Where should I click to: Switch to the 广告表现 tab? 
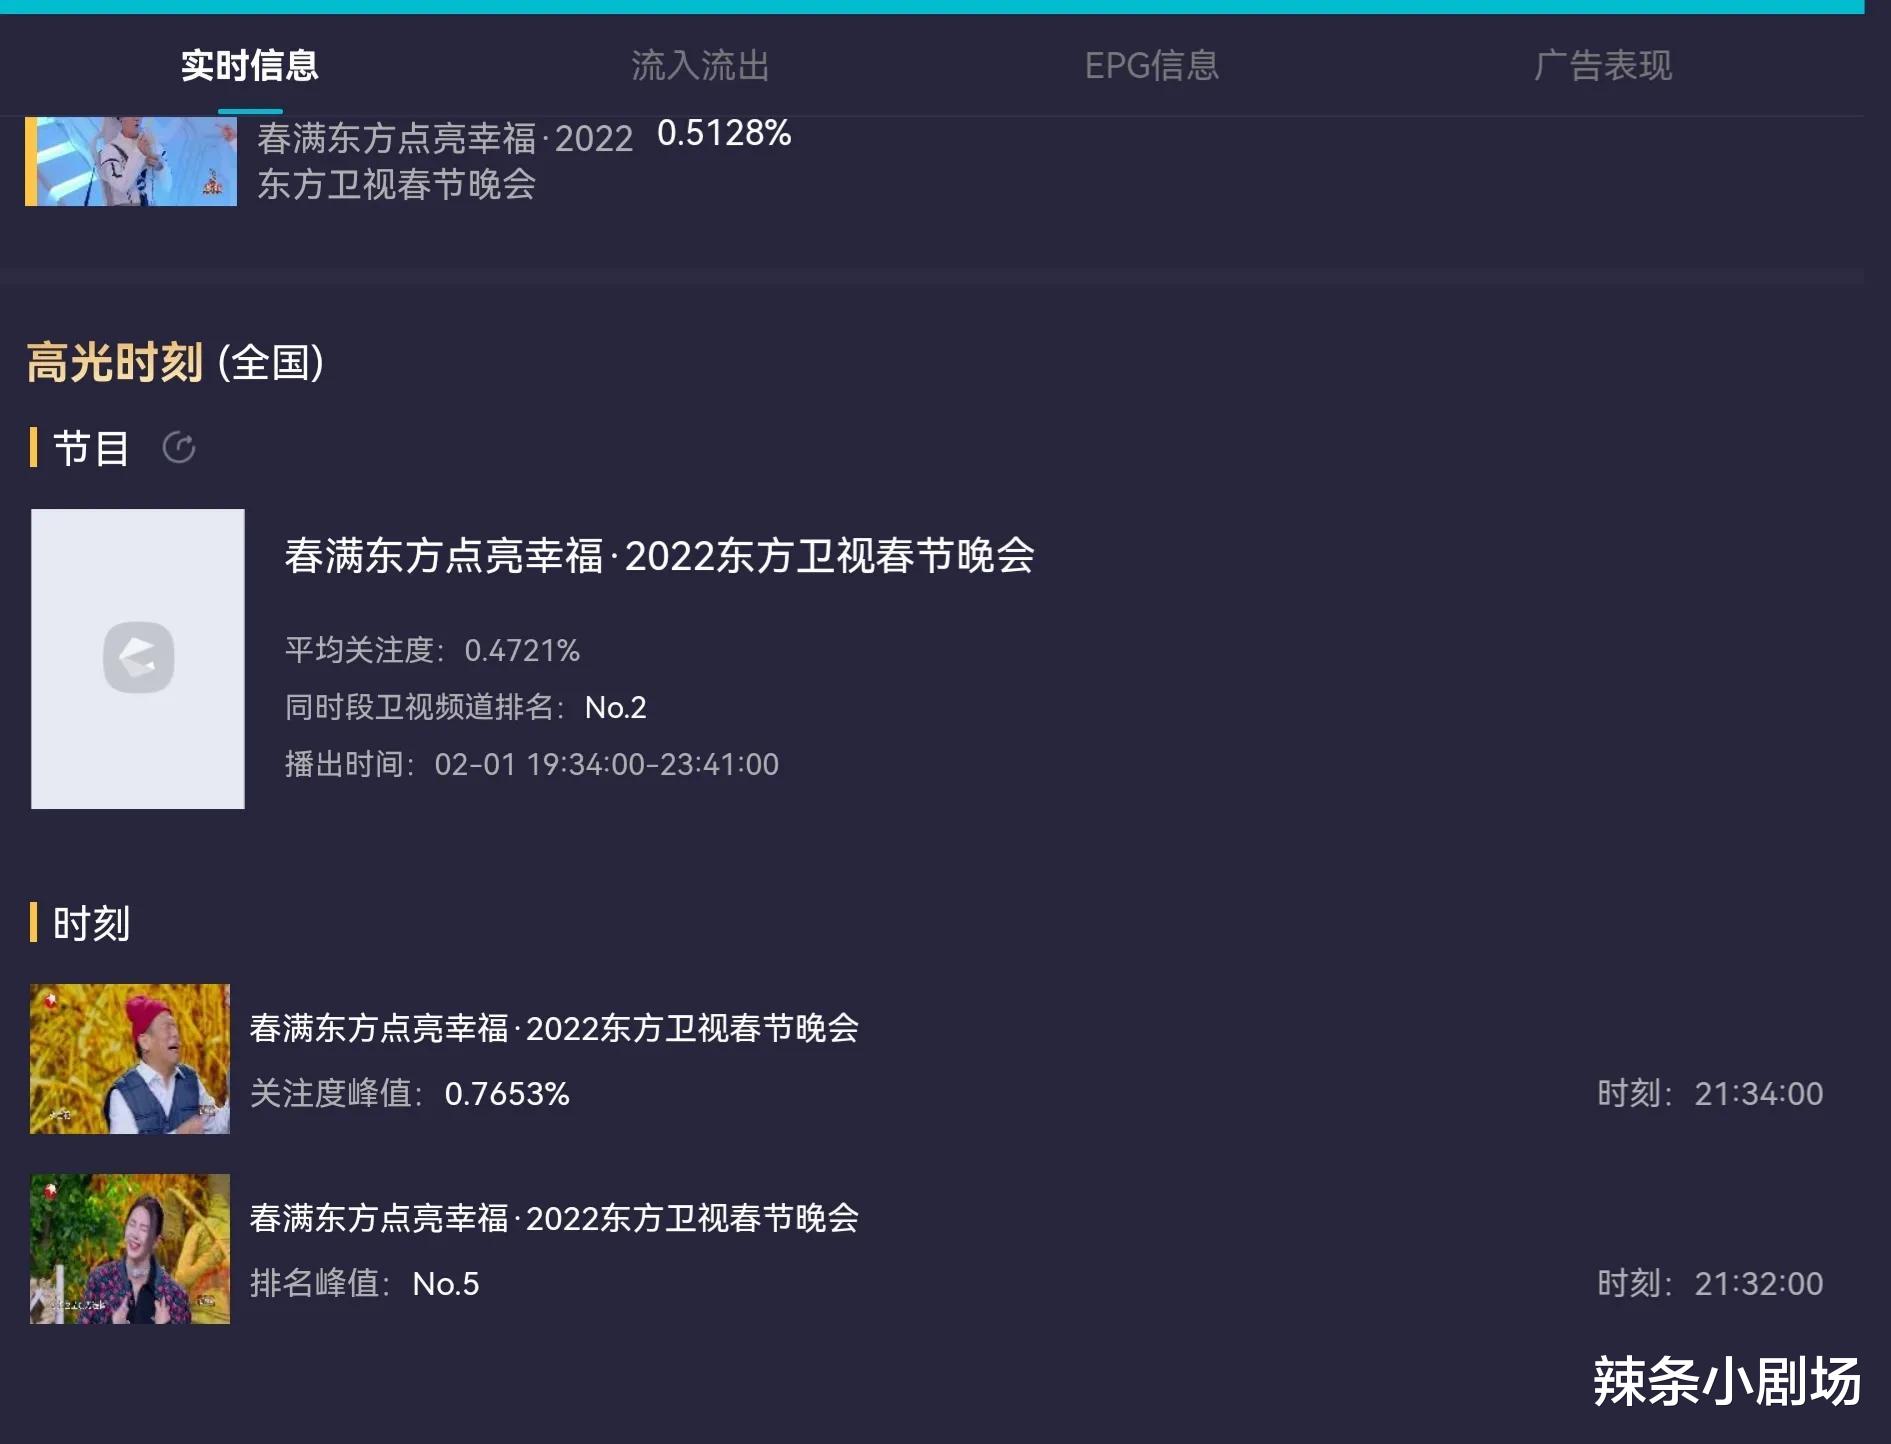(x=1604, y=66)
